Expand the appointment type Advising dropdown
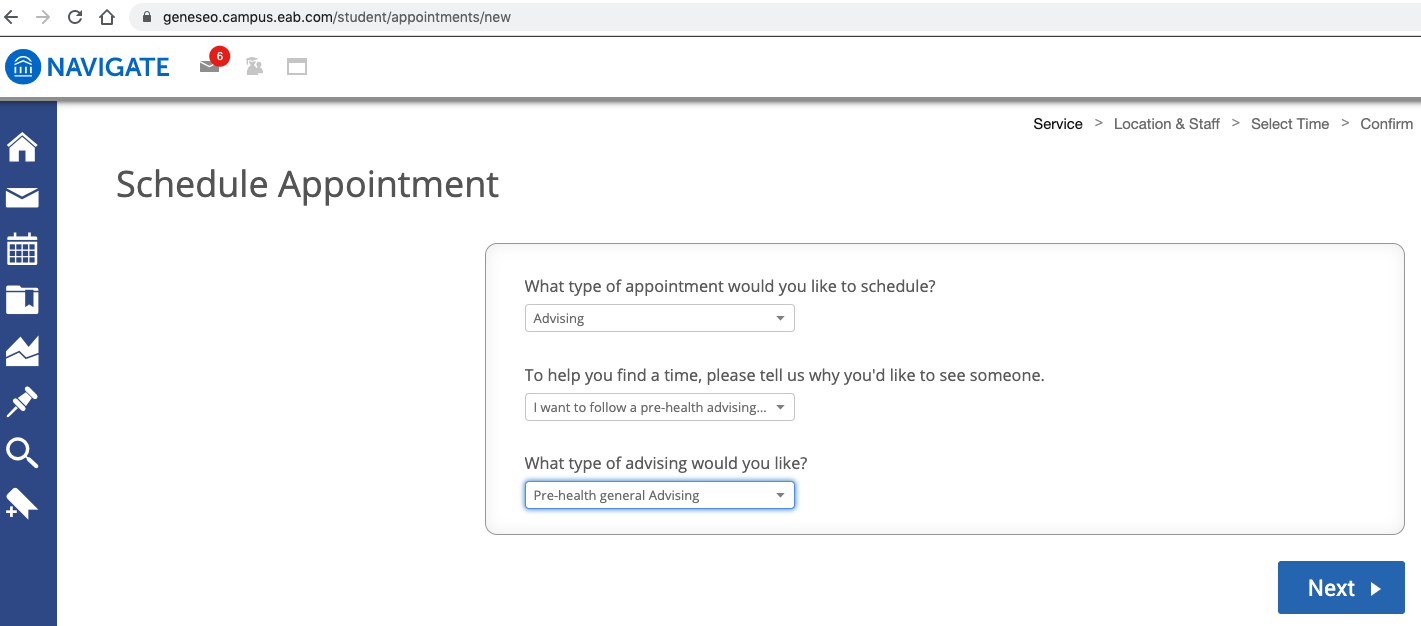1421x626 pixels. 659,319
